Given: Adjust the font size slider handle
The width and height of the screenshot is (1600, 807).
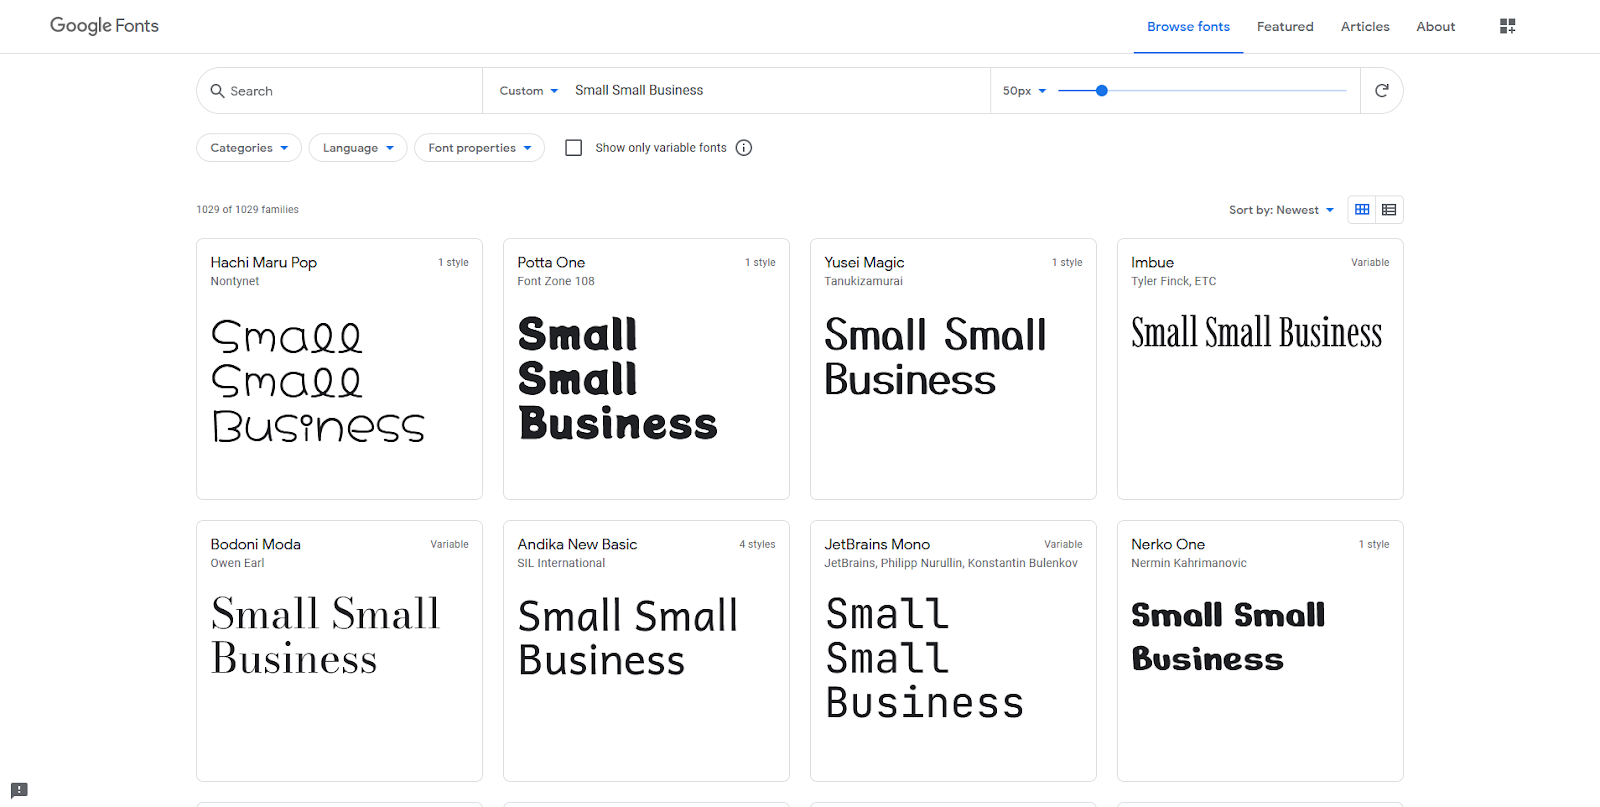Looking at the screenshot, I should [1102, 91].
